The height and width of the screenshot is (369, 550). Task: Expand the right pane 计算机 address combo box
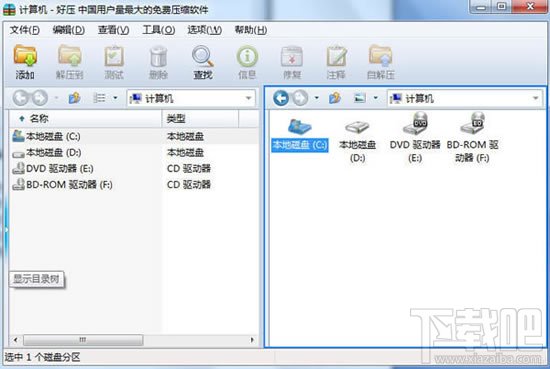[x=536, y=99]
